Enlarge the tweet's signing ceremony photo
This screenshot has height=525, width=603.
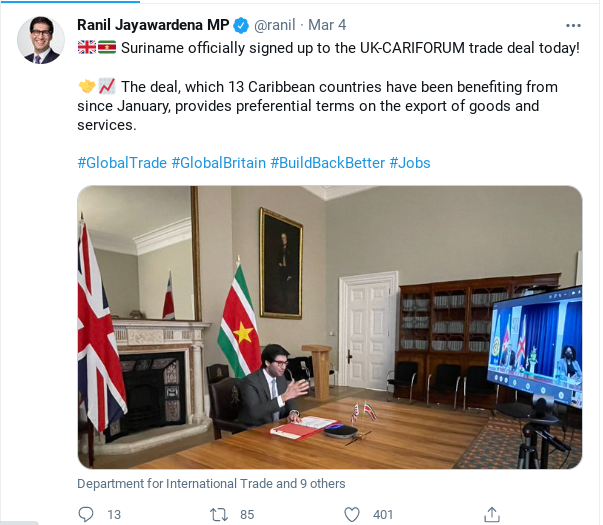(330, 327)
